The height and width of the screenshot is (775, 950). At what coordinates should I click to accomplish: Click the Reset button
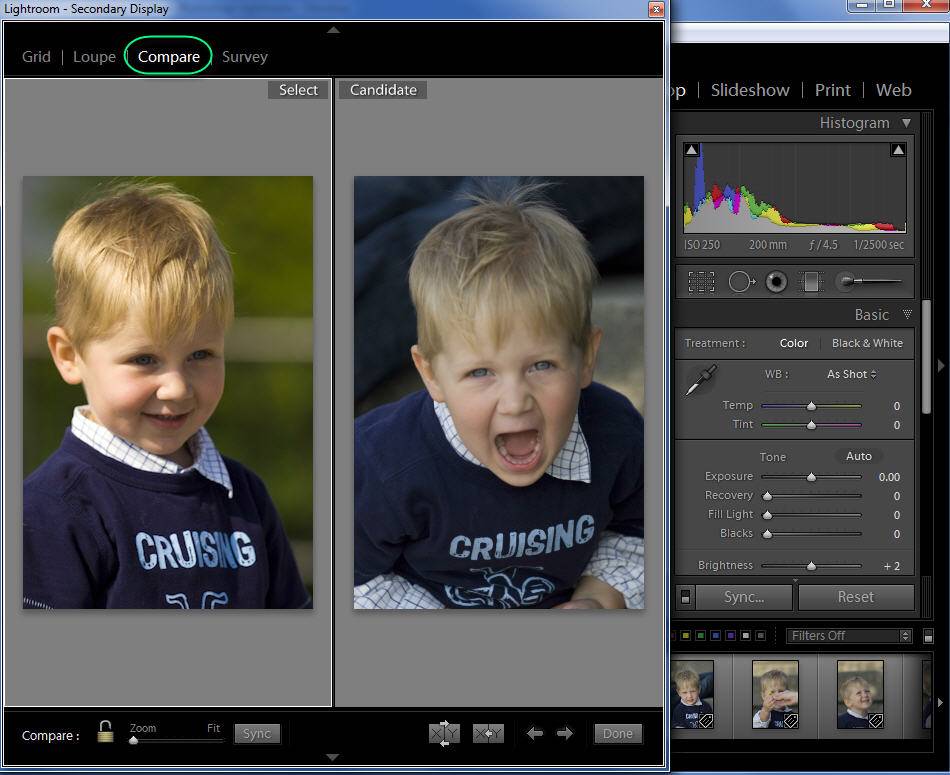[855, 597]
